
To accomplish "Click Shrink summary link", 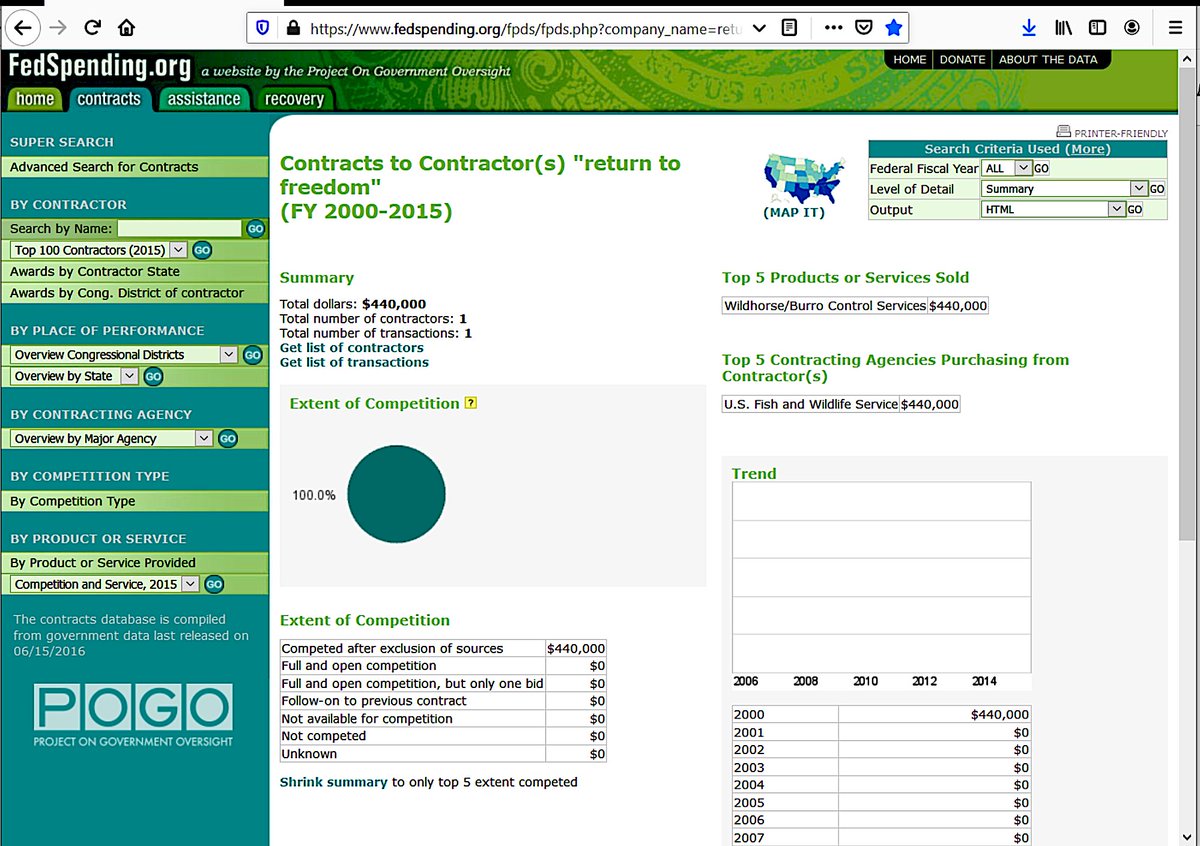I will point(333,782).
